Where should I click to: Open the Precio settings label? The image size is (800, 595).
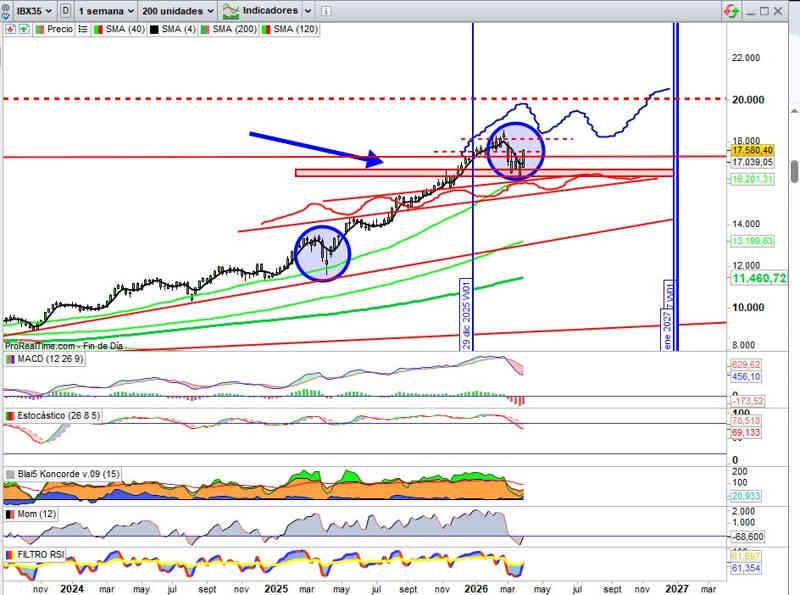click(59, 29)
